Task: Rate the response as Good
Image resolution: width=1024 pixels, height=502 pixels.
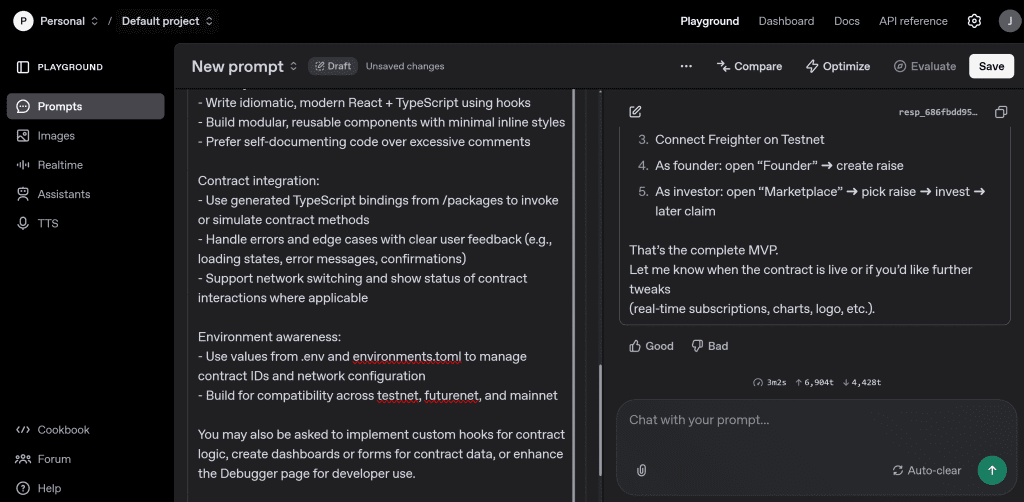Action: point(651,346)
